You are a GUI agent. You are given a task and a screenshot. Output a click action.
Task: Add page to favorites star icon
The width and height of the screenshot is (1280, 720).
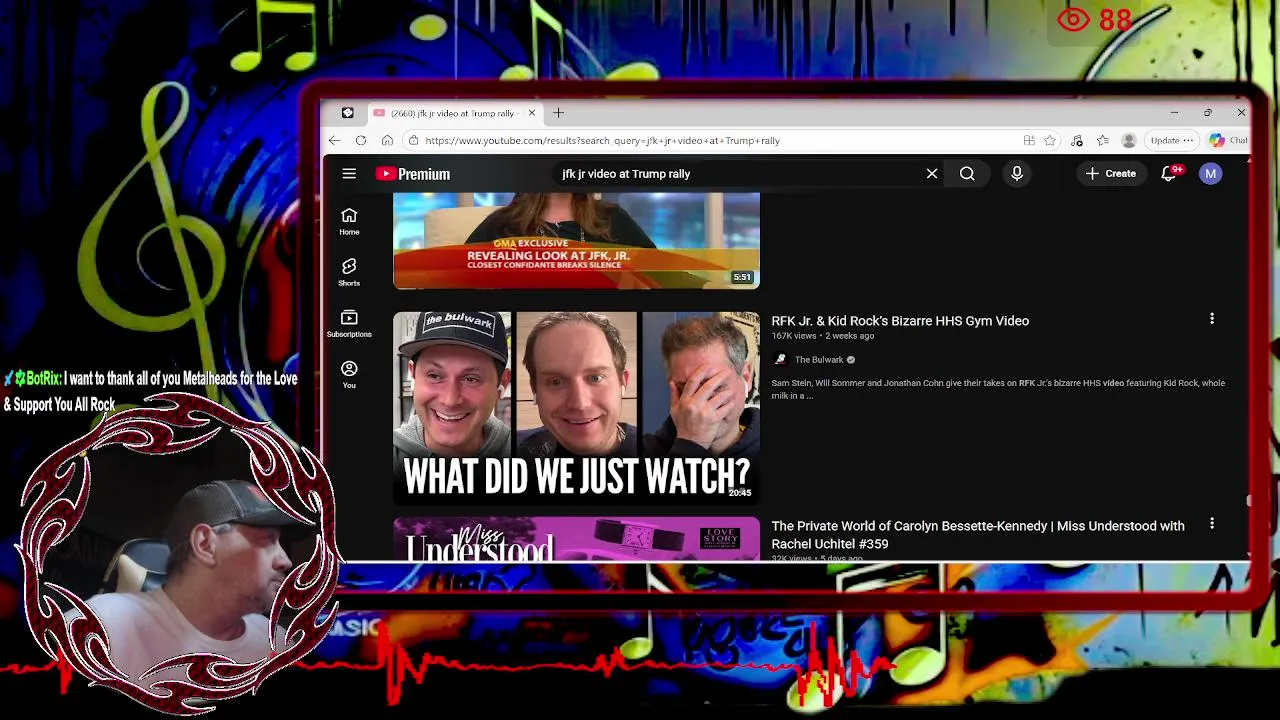tap(1050, 141)
